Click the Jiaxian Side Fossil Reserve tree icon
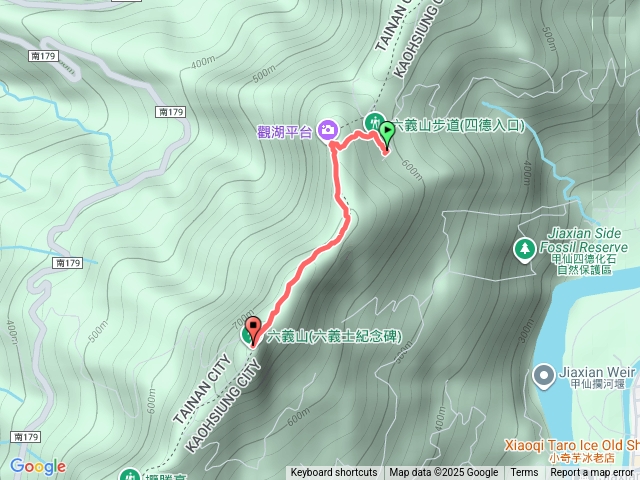This screenshot has width=640, height=480. point(524,249)
